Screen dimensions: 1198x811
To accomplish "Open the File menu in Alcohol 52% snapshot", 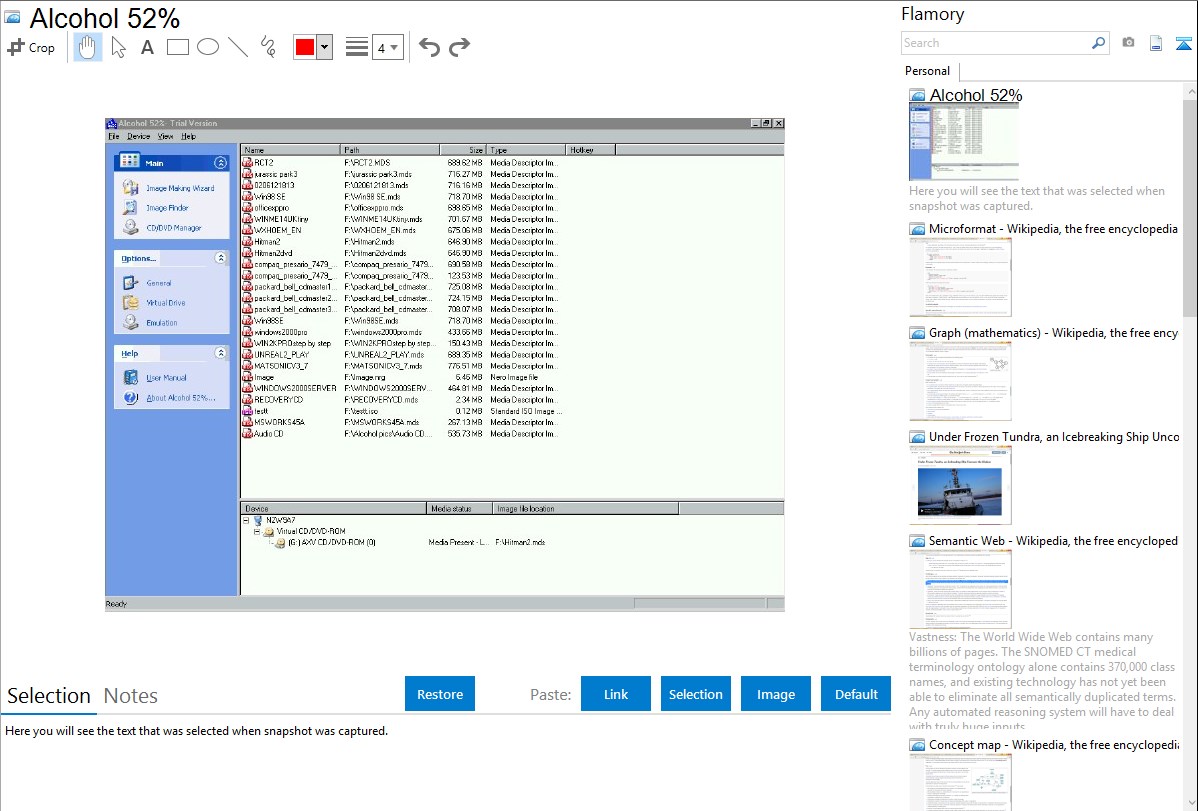I will (x=114, y=137).
